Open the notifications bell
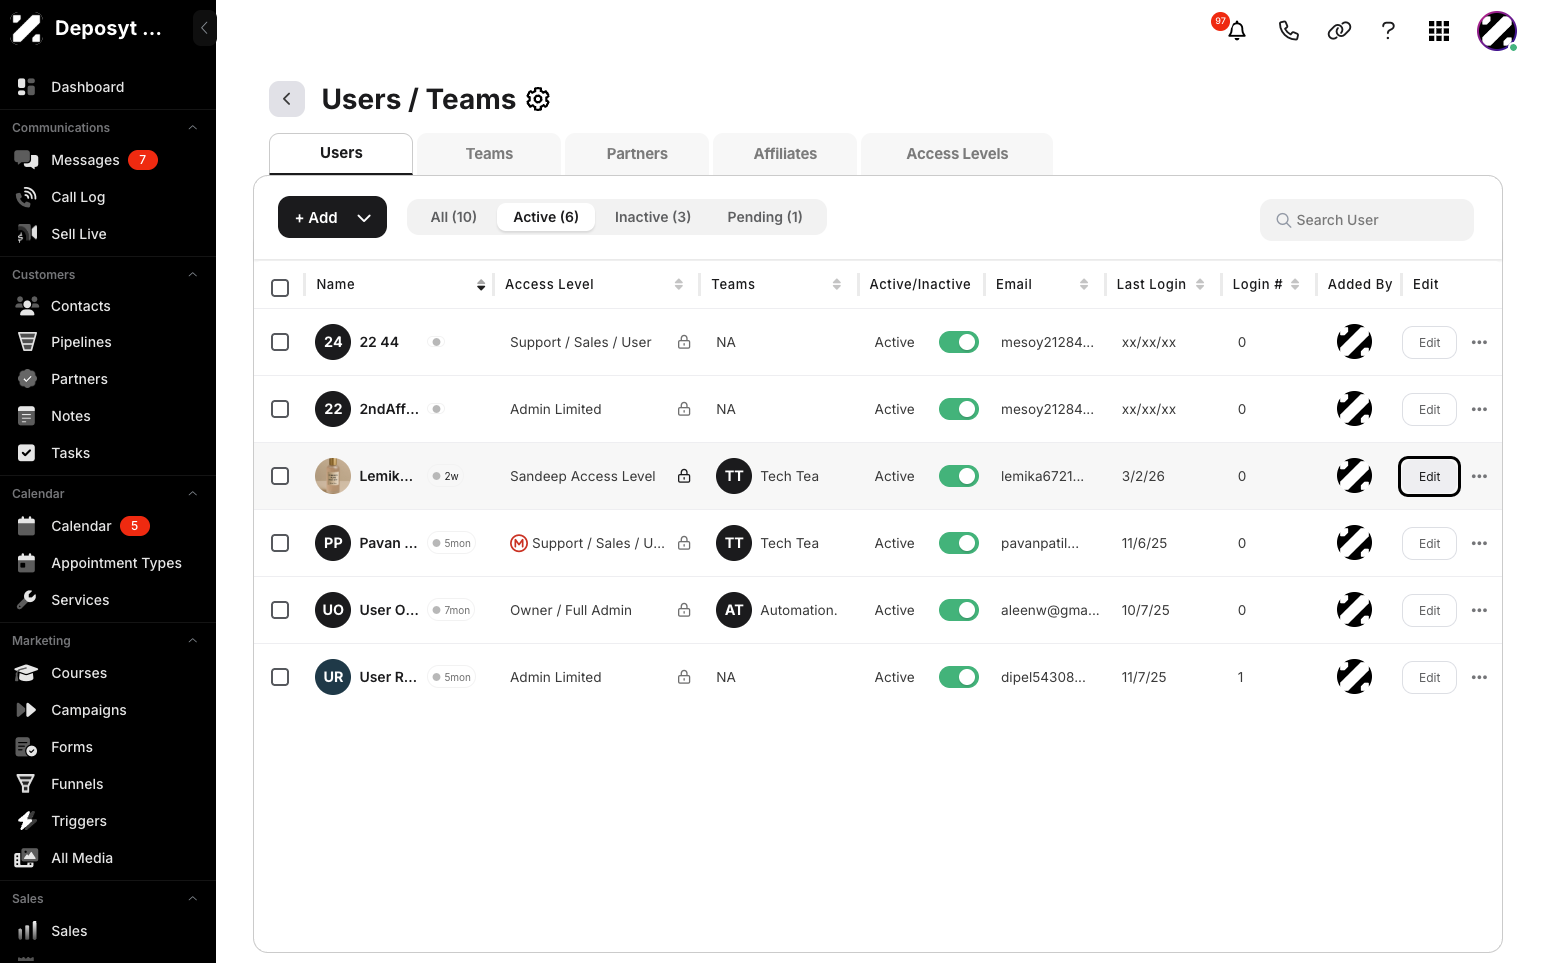Image resolution: width=1541 pixels, height=963 pixels. coord(1237,30)
